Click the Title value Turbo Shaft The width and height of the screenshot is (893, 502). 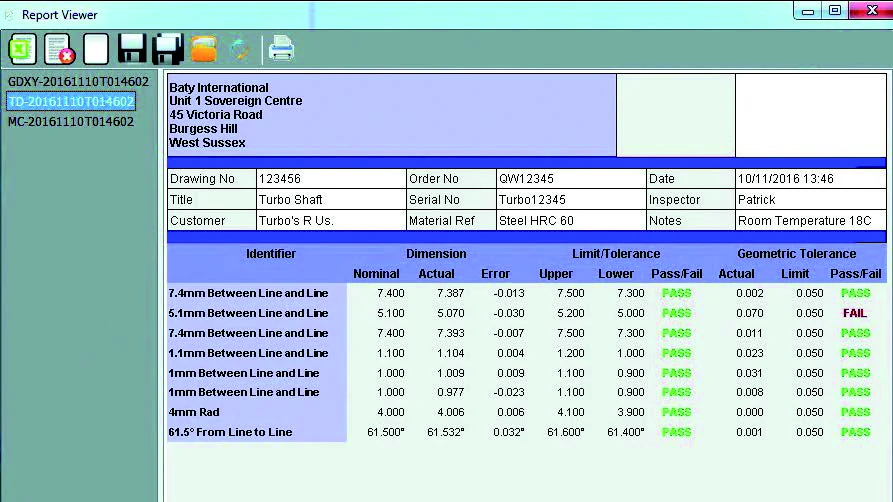click(331, 200)
